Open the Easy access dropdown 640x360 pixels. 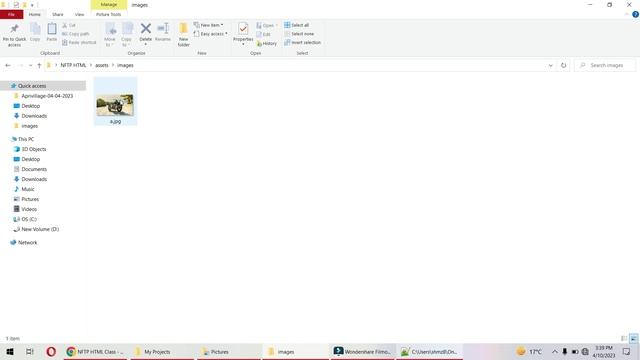click(211, 34)
